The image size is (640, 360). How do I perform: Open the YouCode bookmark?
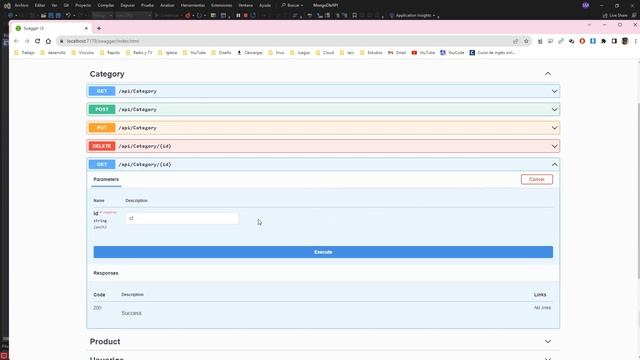(452, 53)
